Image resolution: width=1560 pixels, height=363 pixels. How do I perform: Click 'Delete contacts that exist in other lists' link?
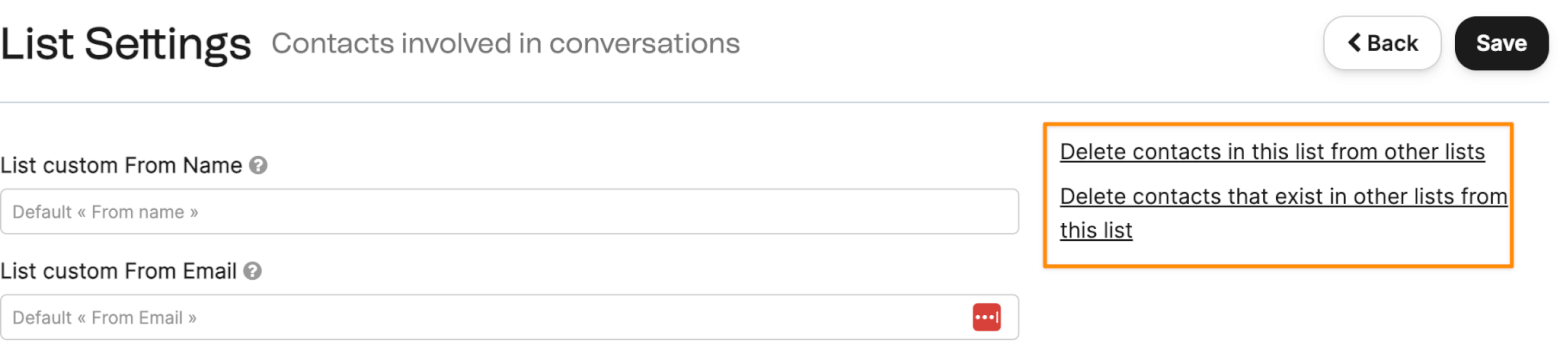(1283, 196)
